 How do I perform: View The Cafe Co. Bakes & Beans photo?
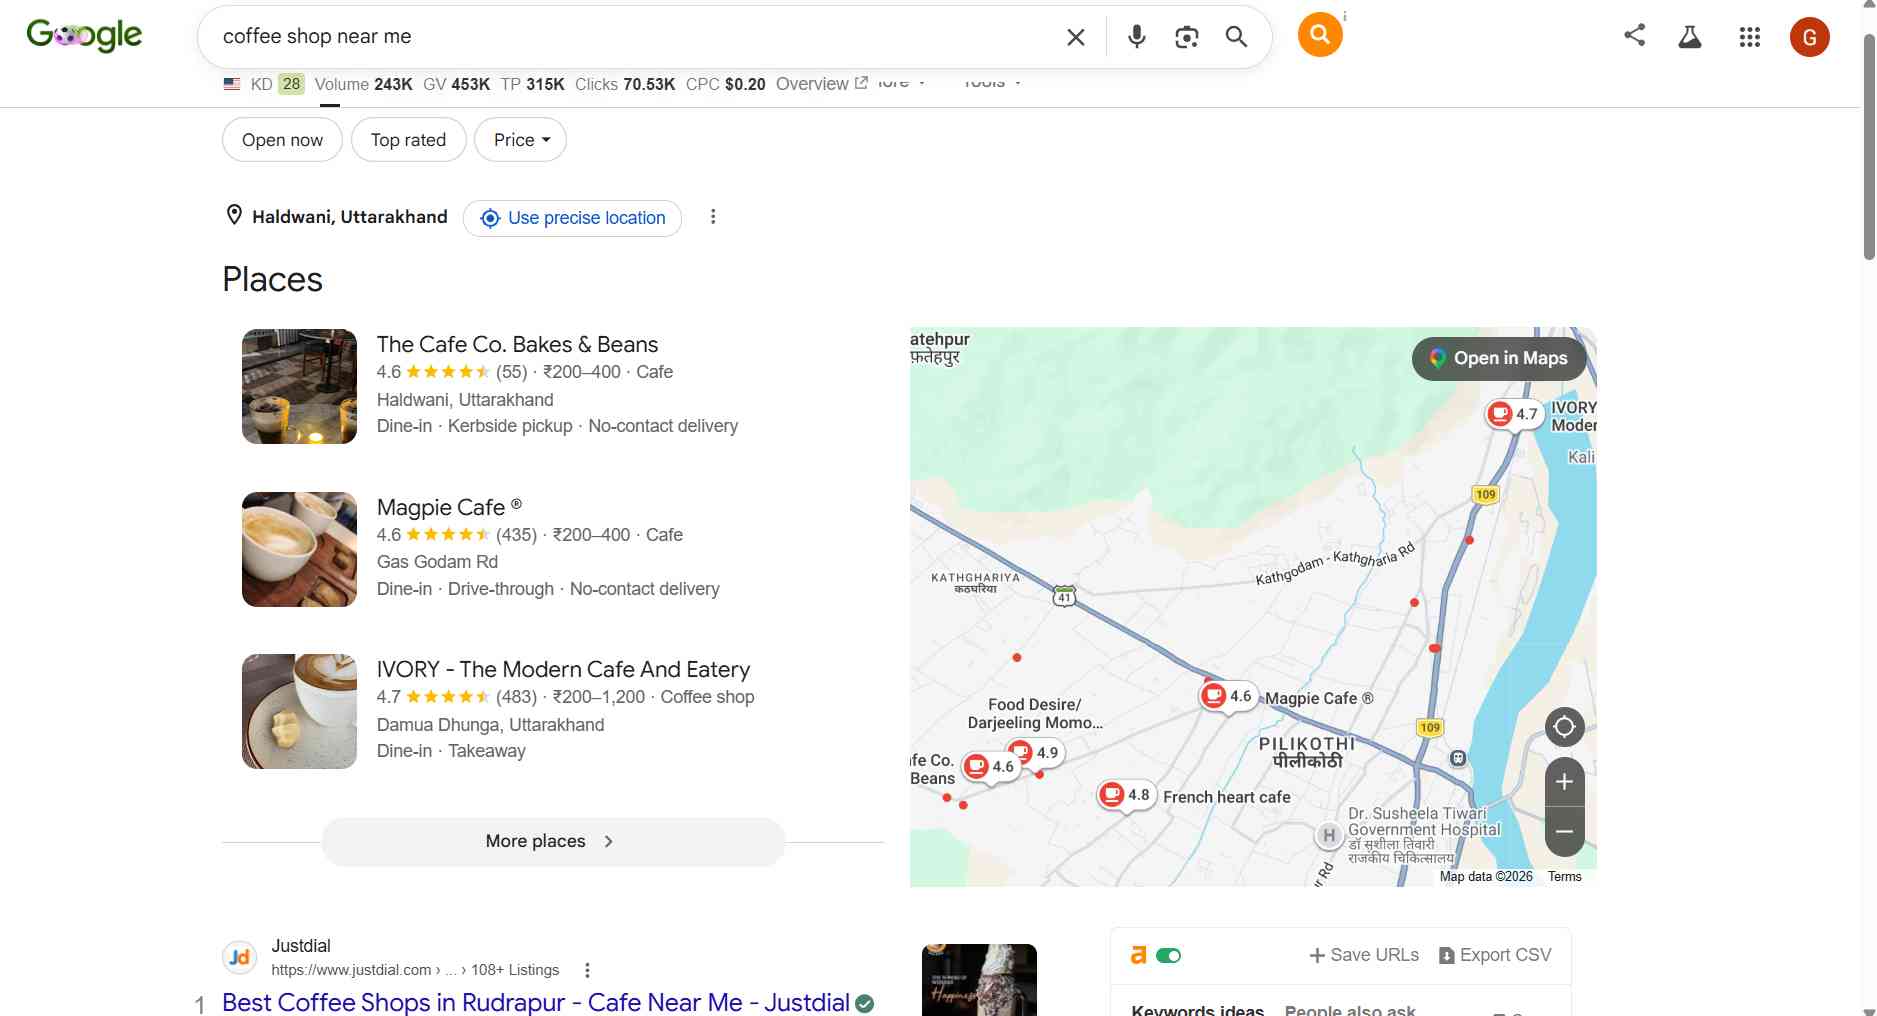tap(299, 386)
